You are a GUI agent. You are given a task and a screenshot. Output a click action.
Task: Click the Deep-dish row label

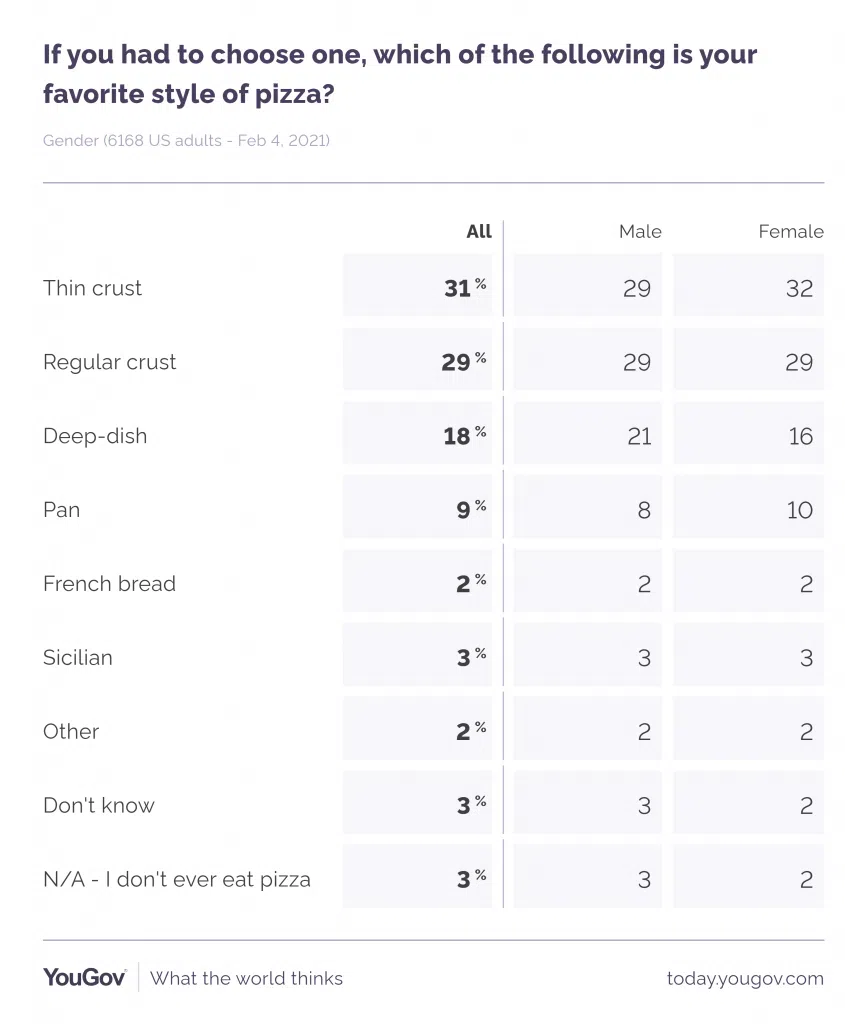coord(95,436)
